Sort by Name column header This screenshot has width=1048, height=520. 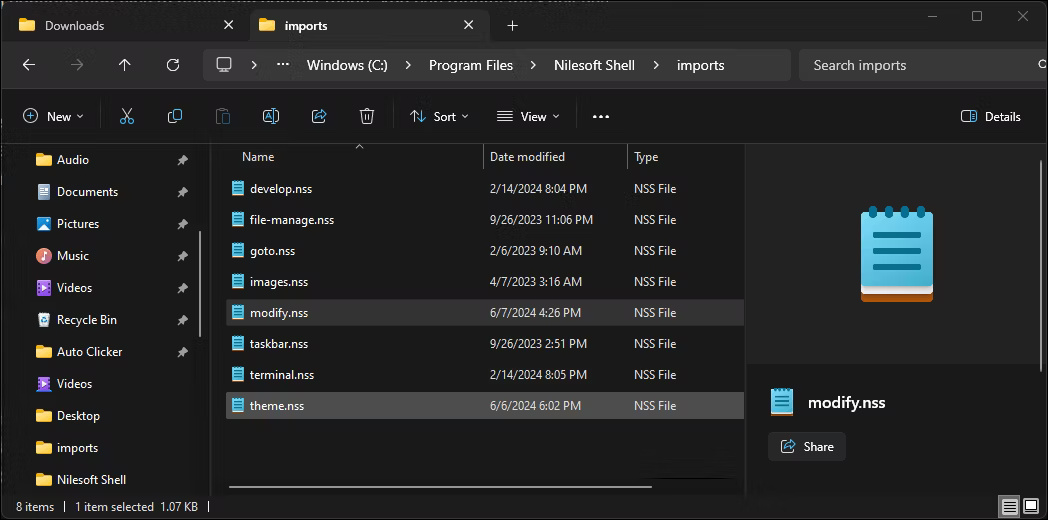click(x=258, y=157)
